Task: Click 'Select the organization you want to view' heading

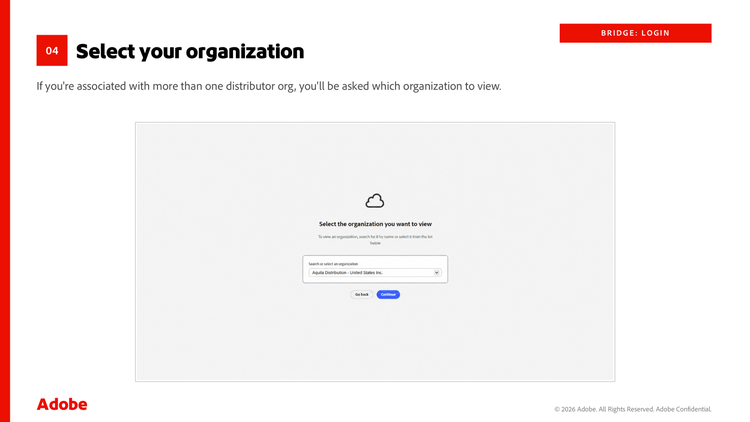Action: pos(375,224)
